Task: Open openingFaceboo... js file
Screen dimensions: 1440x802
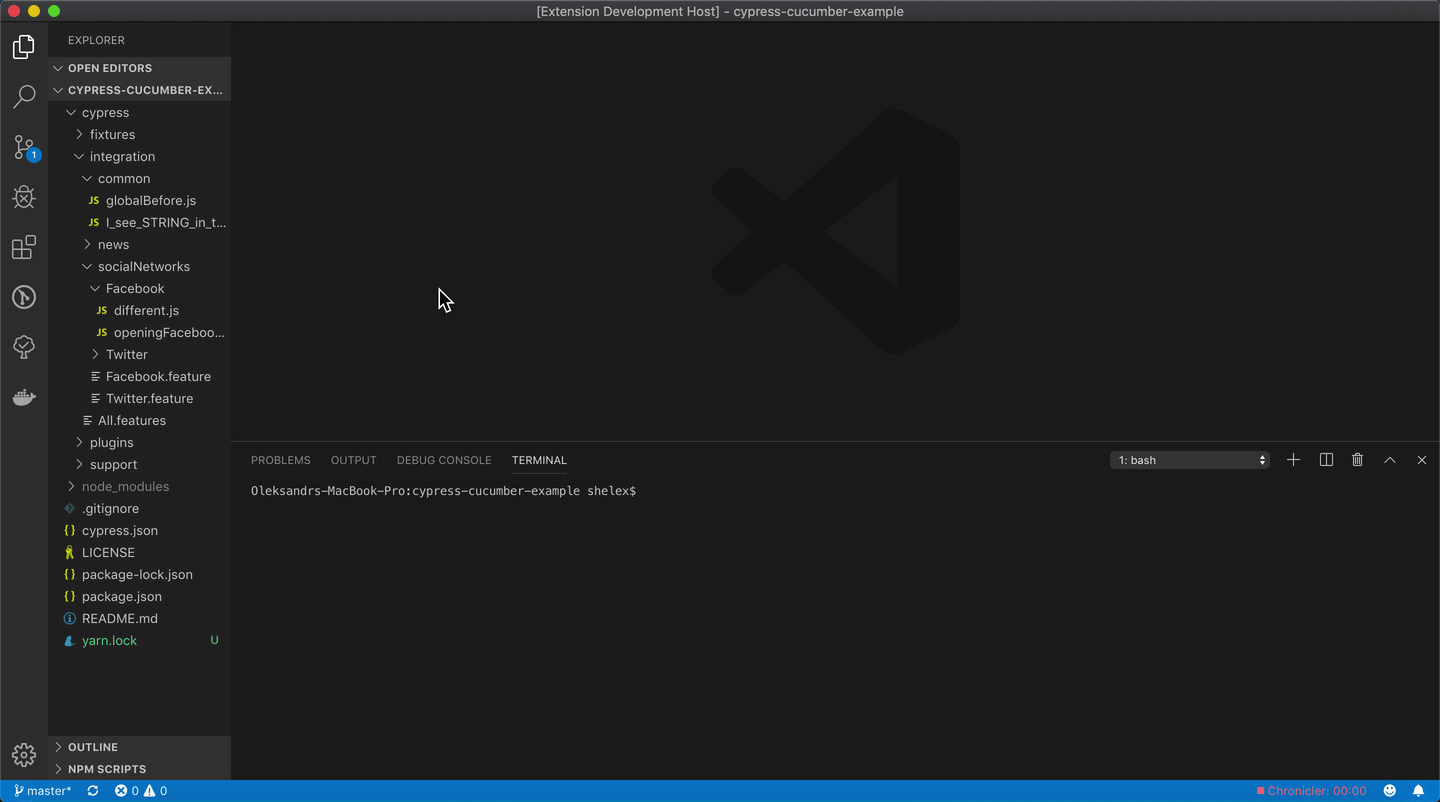Action: pyautogui.click(x=140, y=332)
